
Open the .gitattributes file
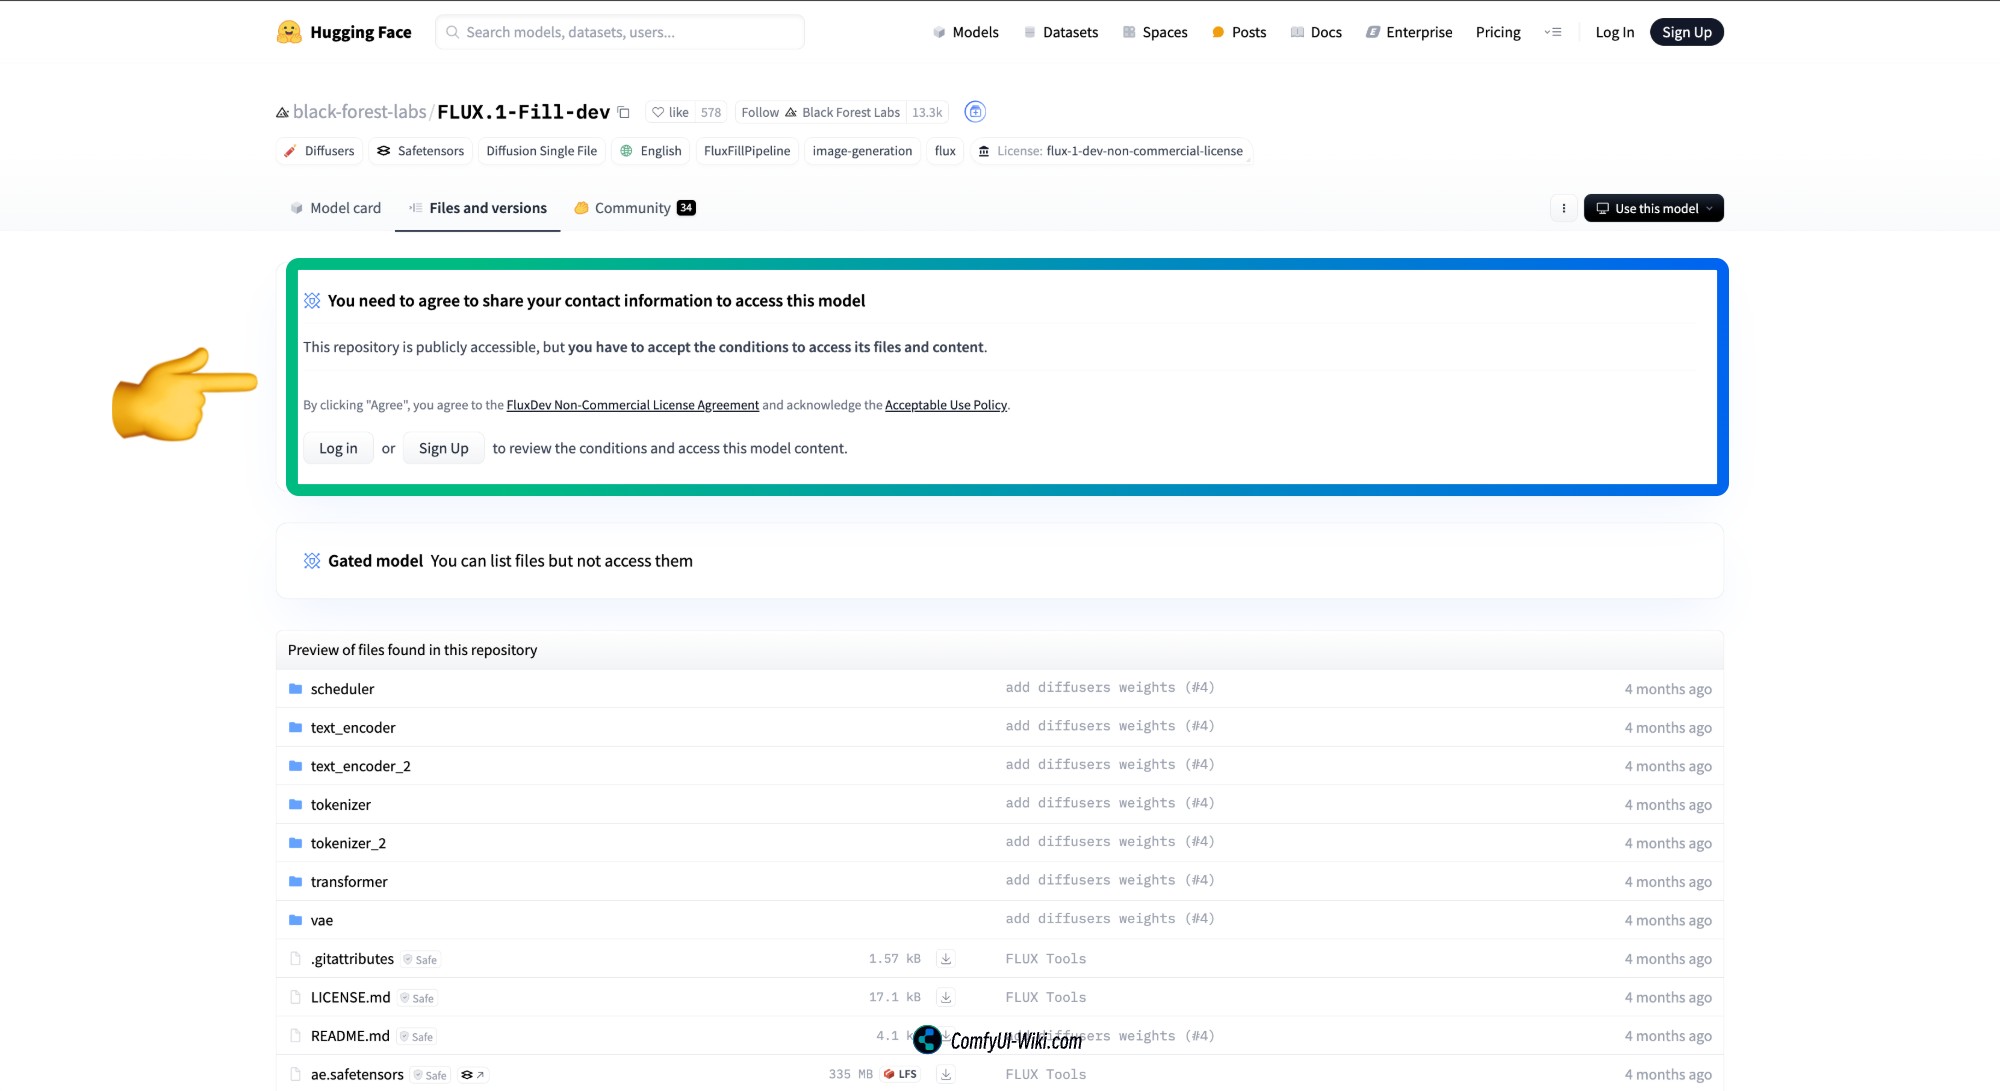[x=352, y=959]
